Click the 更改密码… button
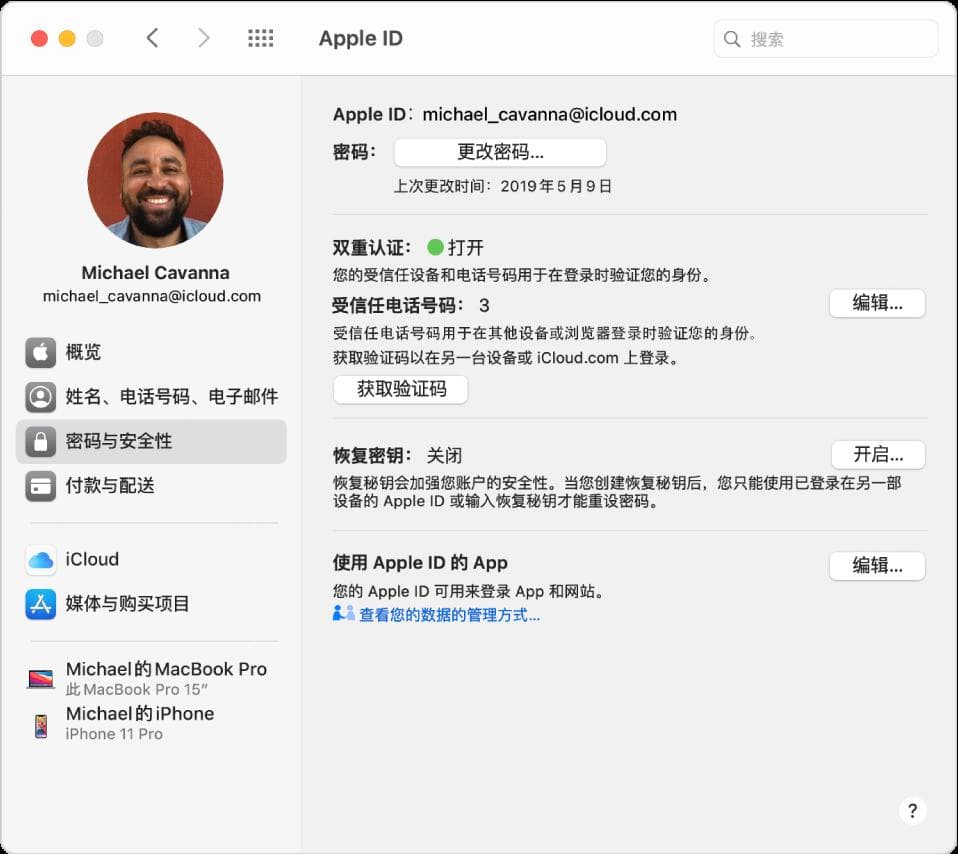Screen dimensions: 958x854 [500, 152]
